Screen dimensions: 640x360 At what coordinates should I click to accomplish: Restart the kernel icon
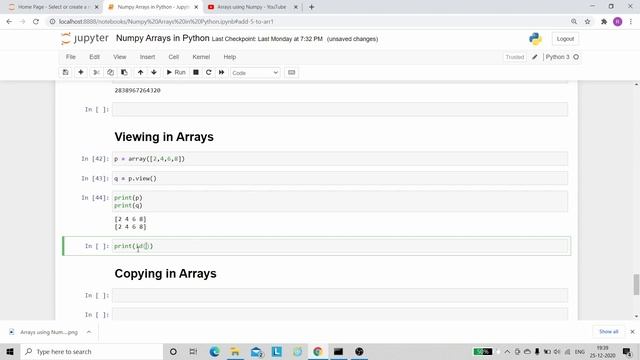209,72
